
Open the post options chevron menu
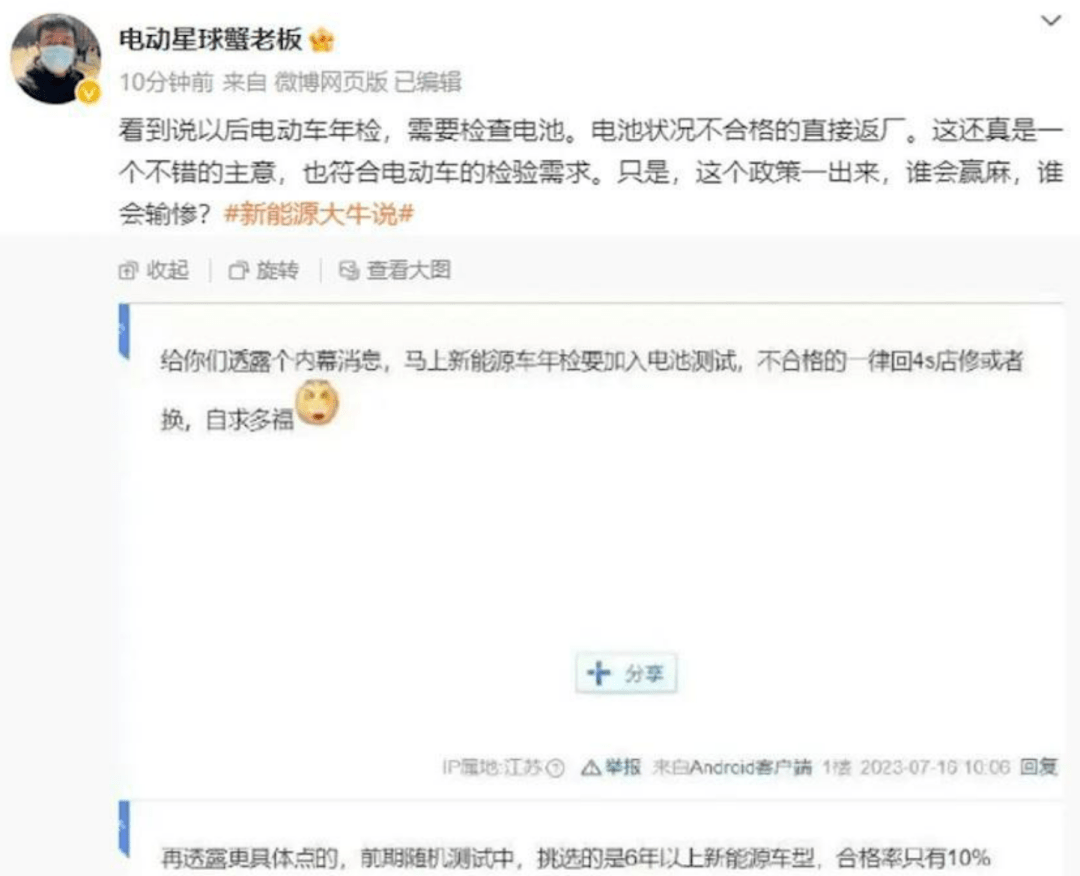(1050, 21)
